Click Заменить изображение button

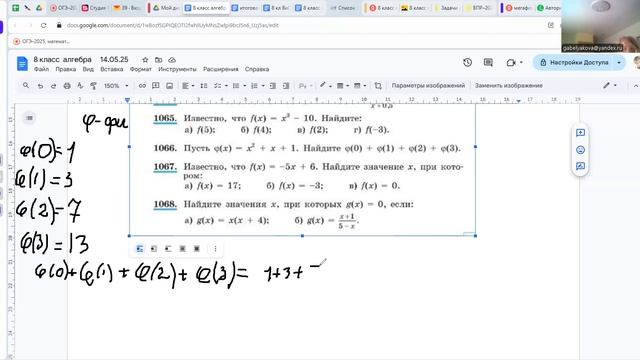[509, 86]
